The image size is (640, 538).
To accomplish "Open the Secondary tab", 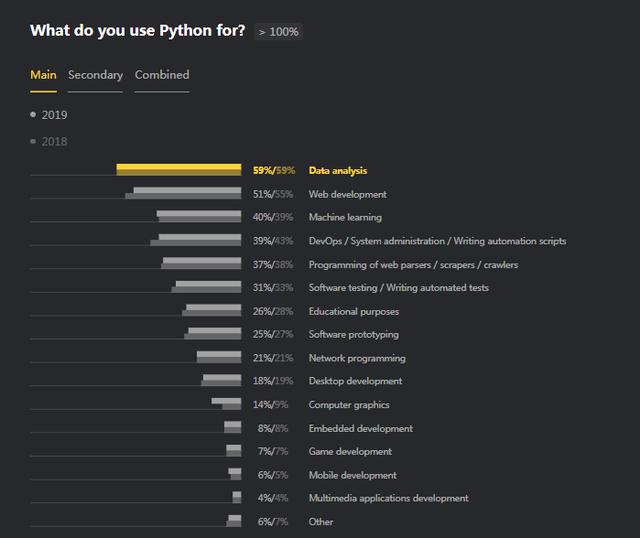I will tap(95, 75).
